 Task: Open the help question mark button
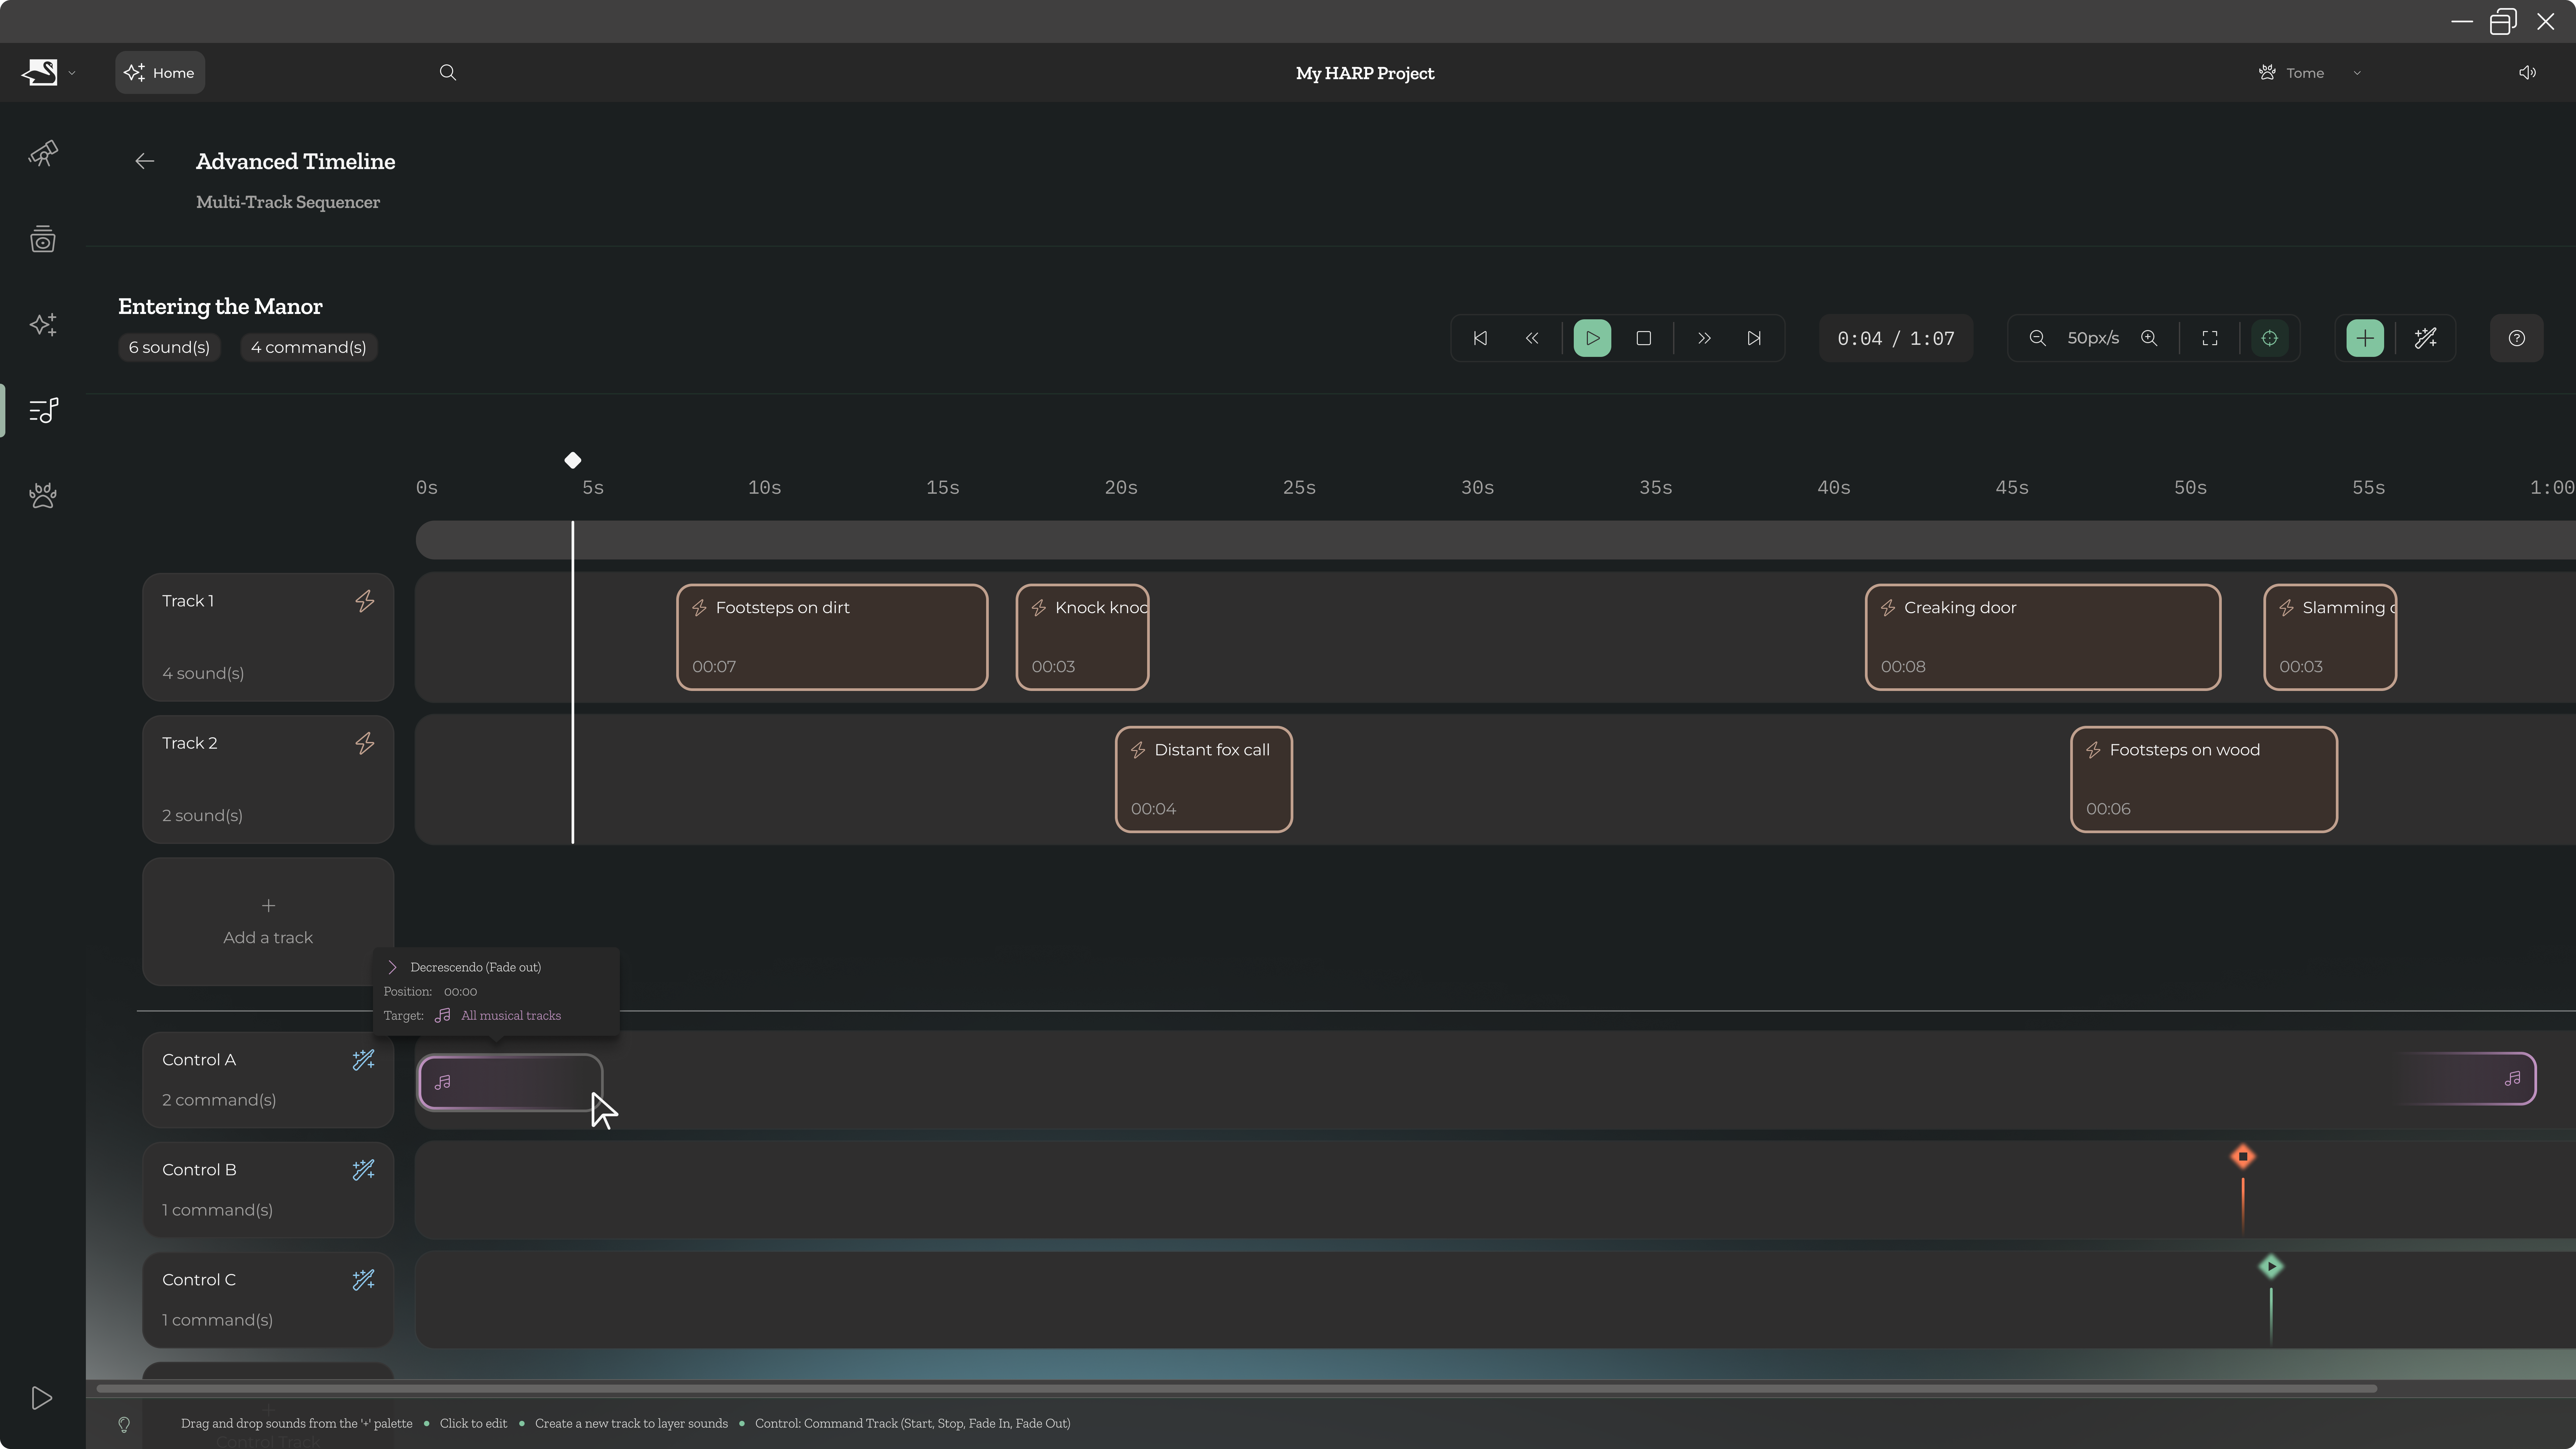[2516, 338]
